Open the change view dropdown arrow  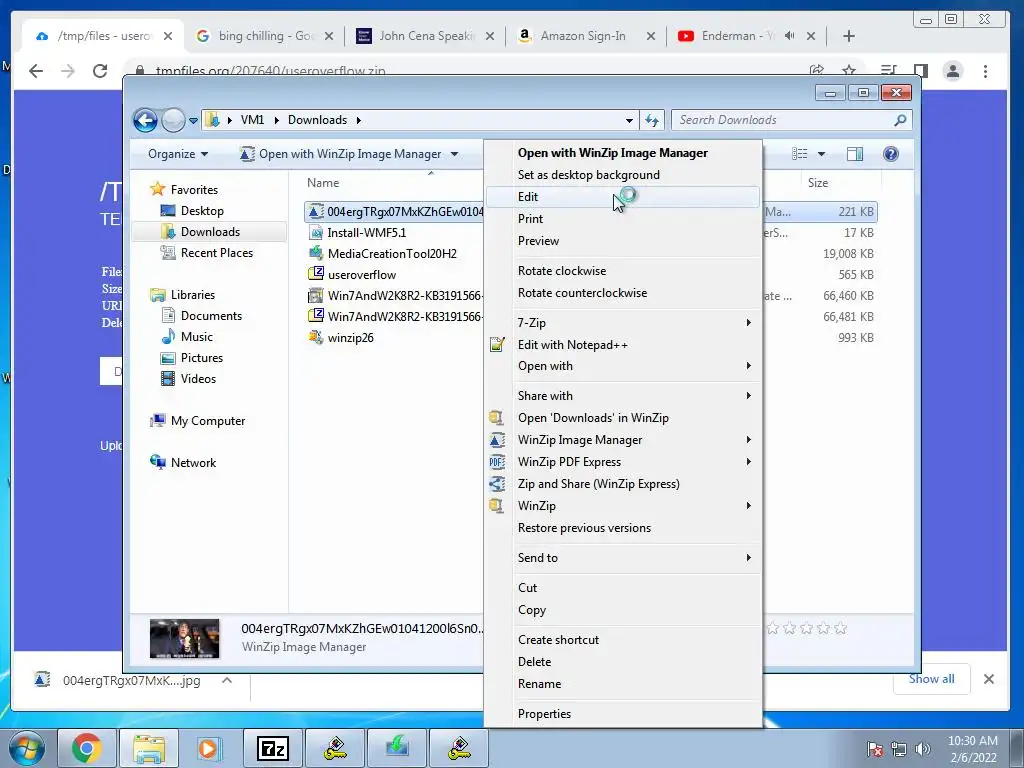[821, 154]
